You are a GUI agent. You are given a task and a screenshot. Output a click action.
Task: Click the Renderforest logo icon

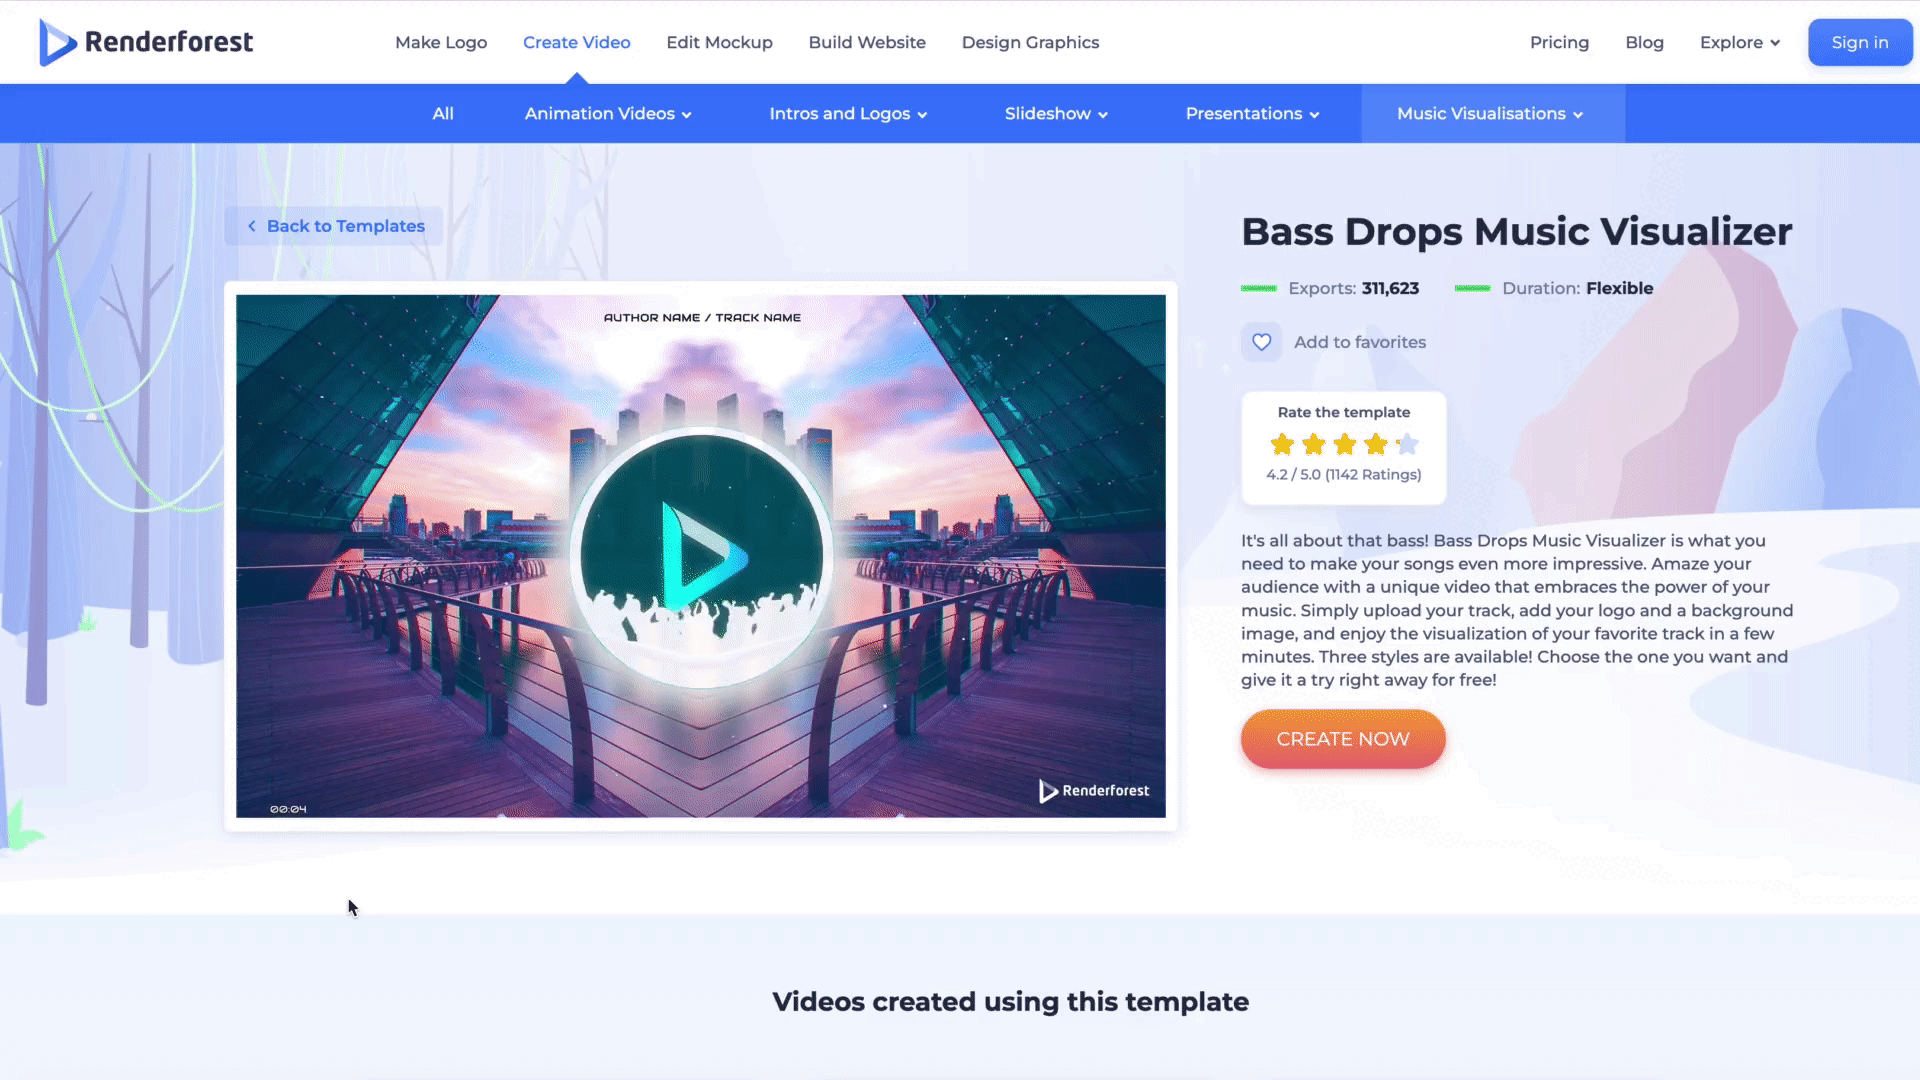[x=57, y=42]
